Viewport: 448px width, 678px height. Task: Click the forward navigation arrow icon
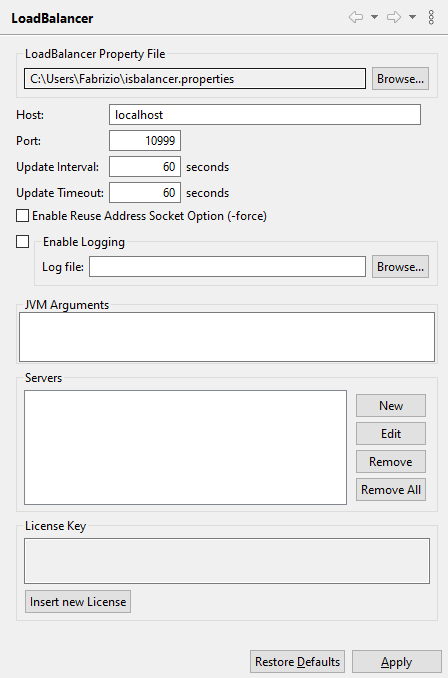pos(394,17)
